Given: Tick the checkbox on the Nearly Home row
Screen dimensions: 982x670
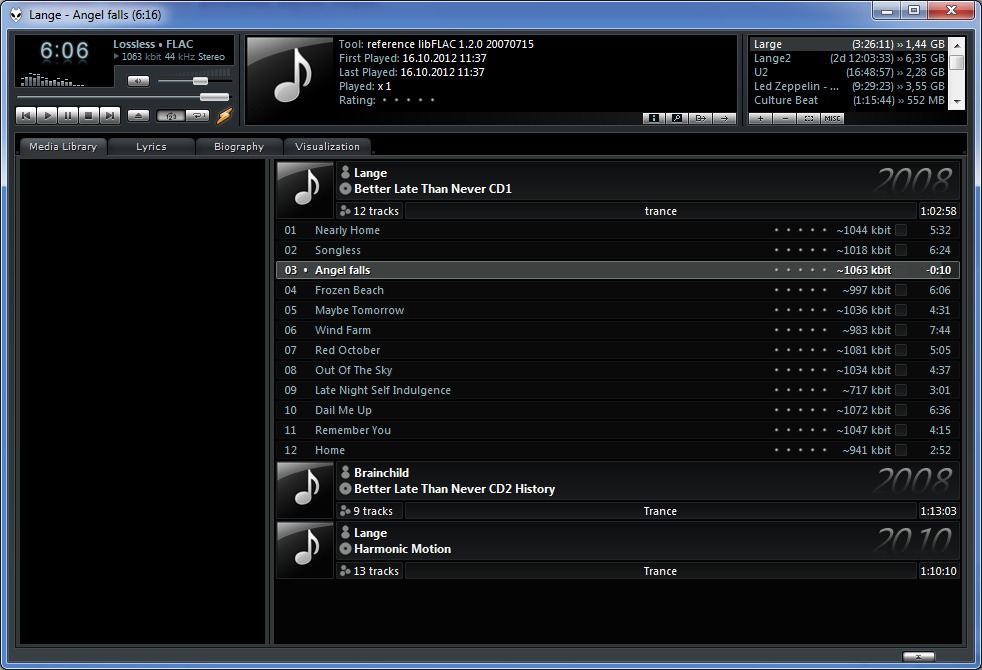Looking at the screenshot, I should [x=901, y=230].
